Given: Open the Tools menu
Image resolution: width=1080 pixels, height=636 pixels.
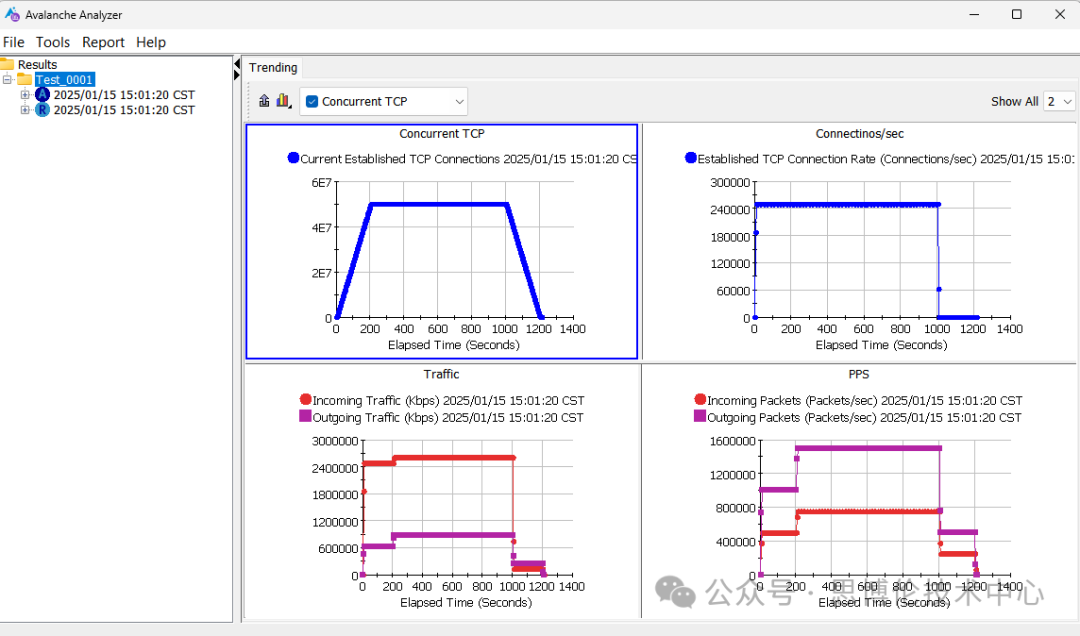Looking at the screenshot, I should pyautogui.click(x=53, y=42).
